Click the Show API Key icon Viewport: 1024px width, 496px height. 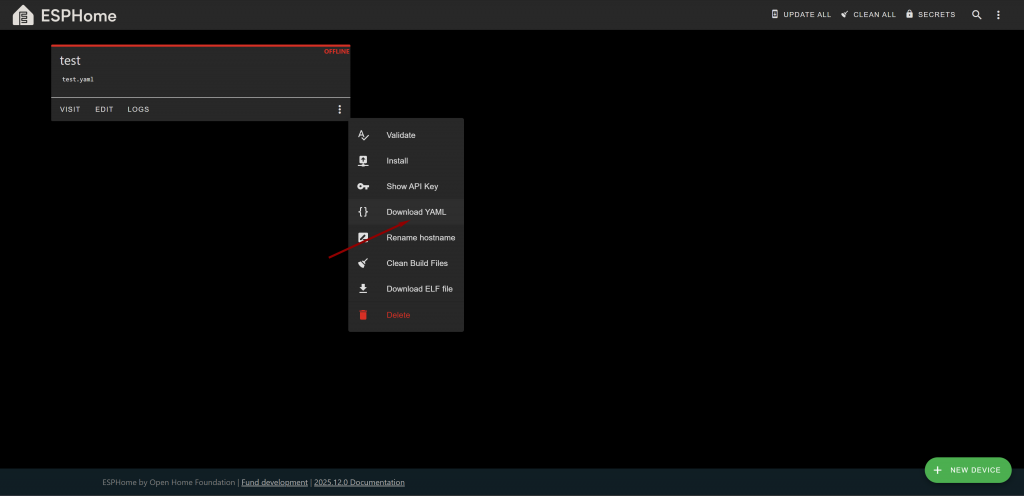(x=363, y=187)
